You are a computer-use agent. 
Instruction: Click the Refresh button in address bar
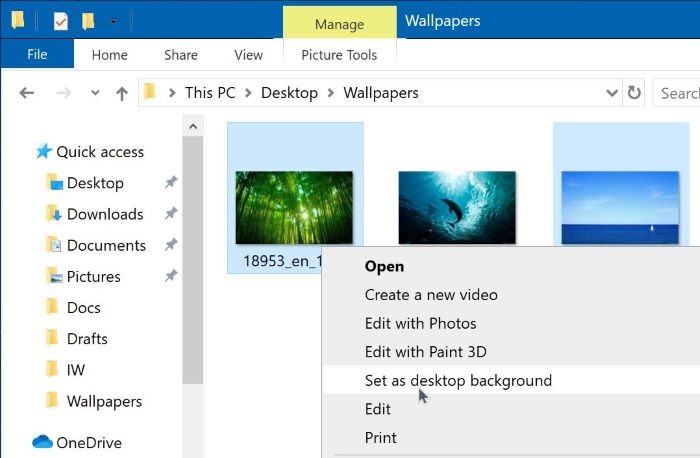634,93
